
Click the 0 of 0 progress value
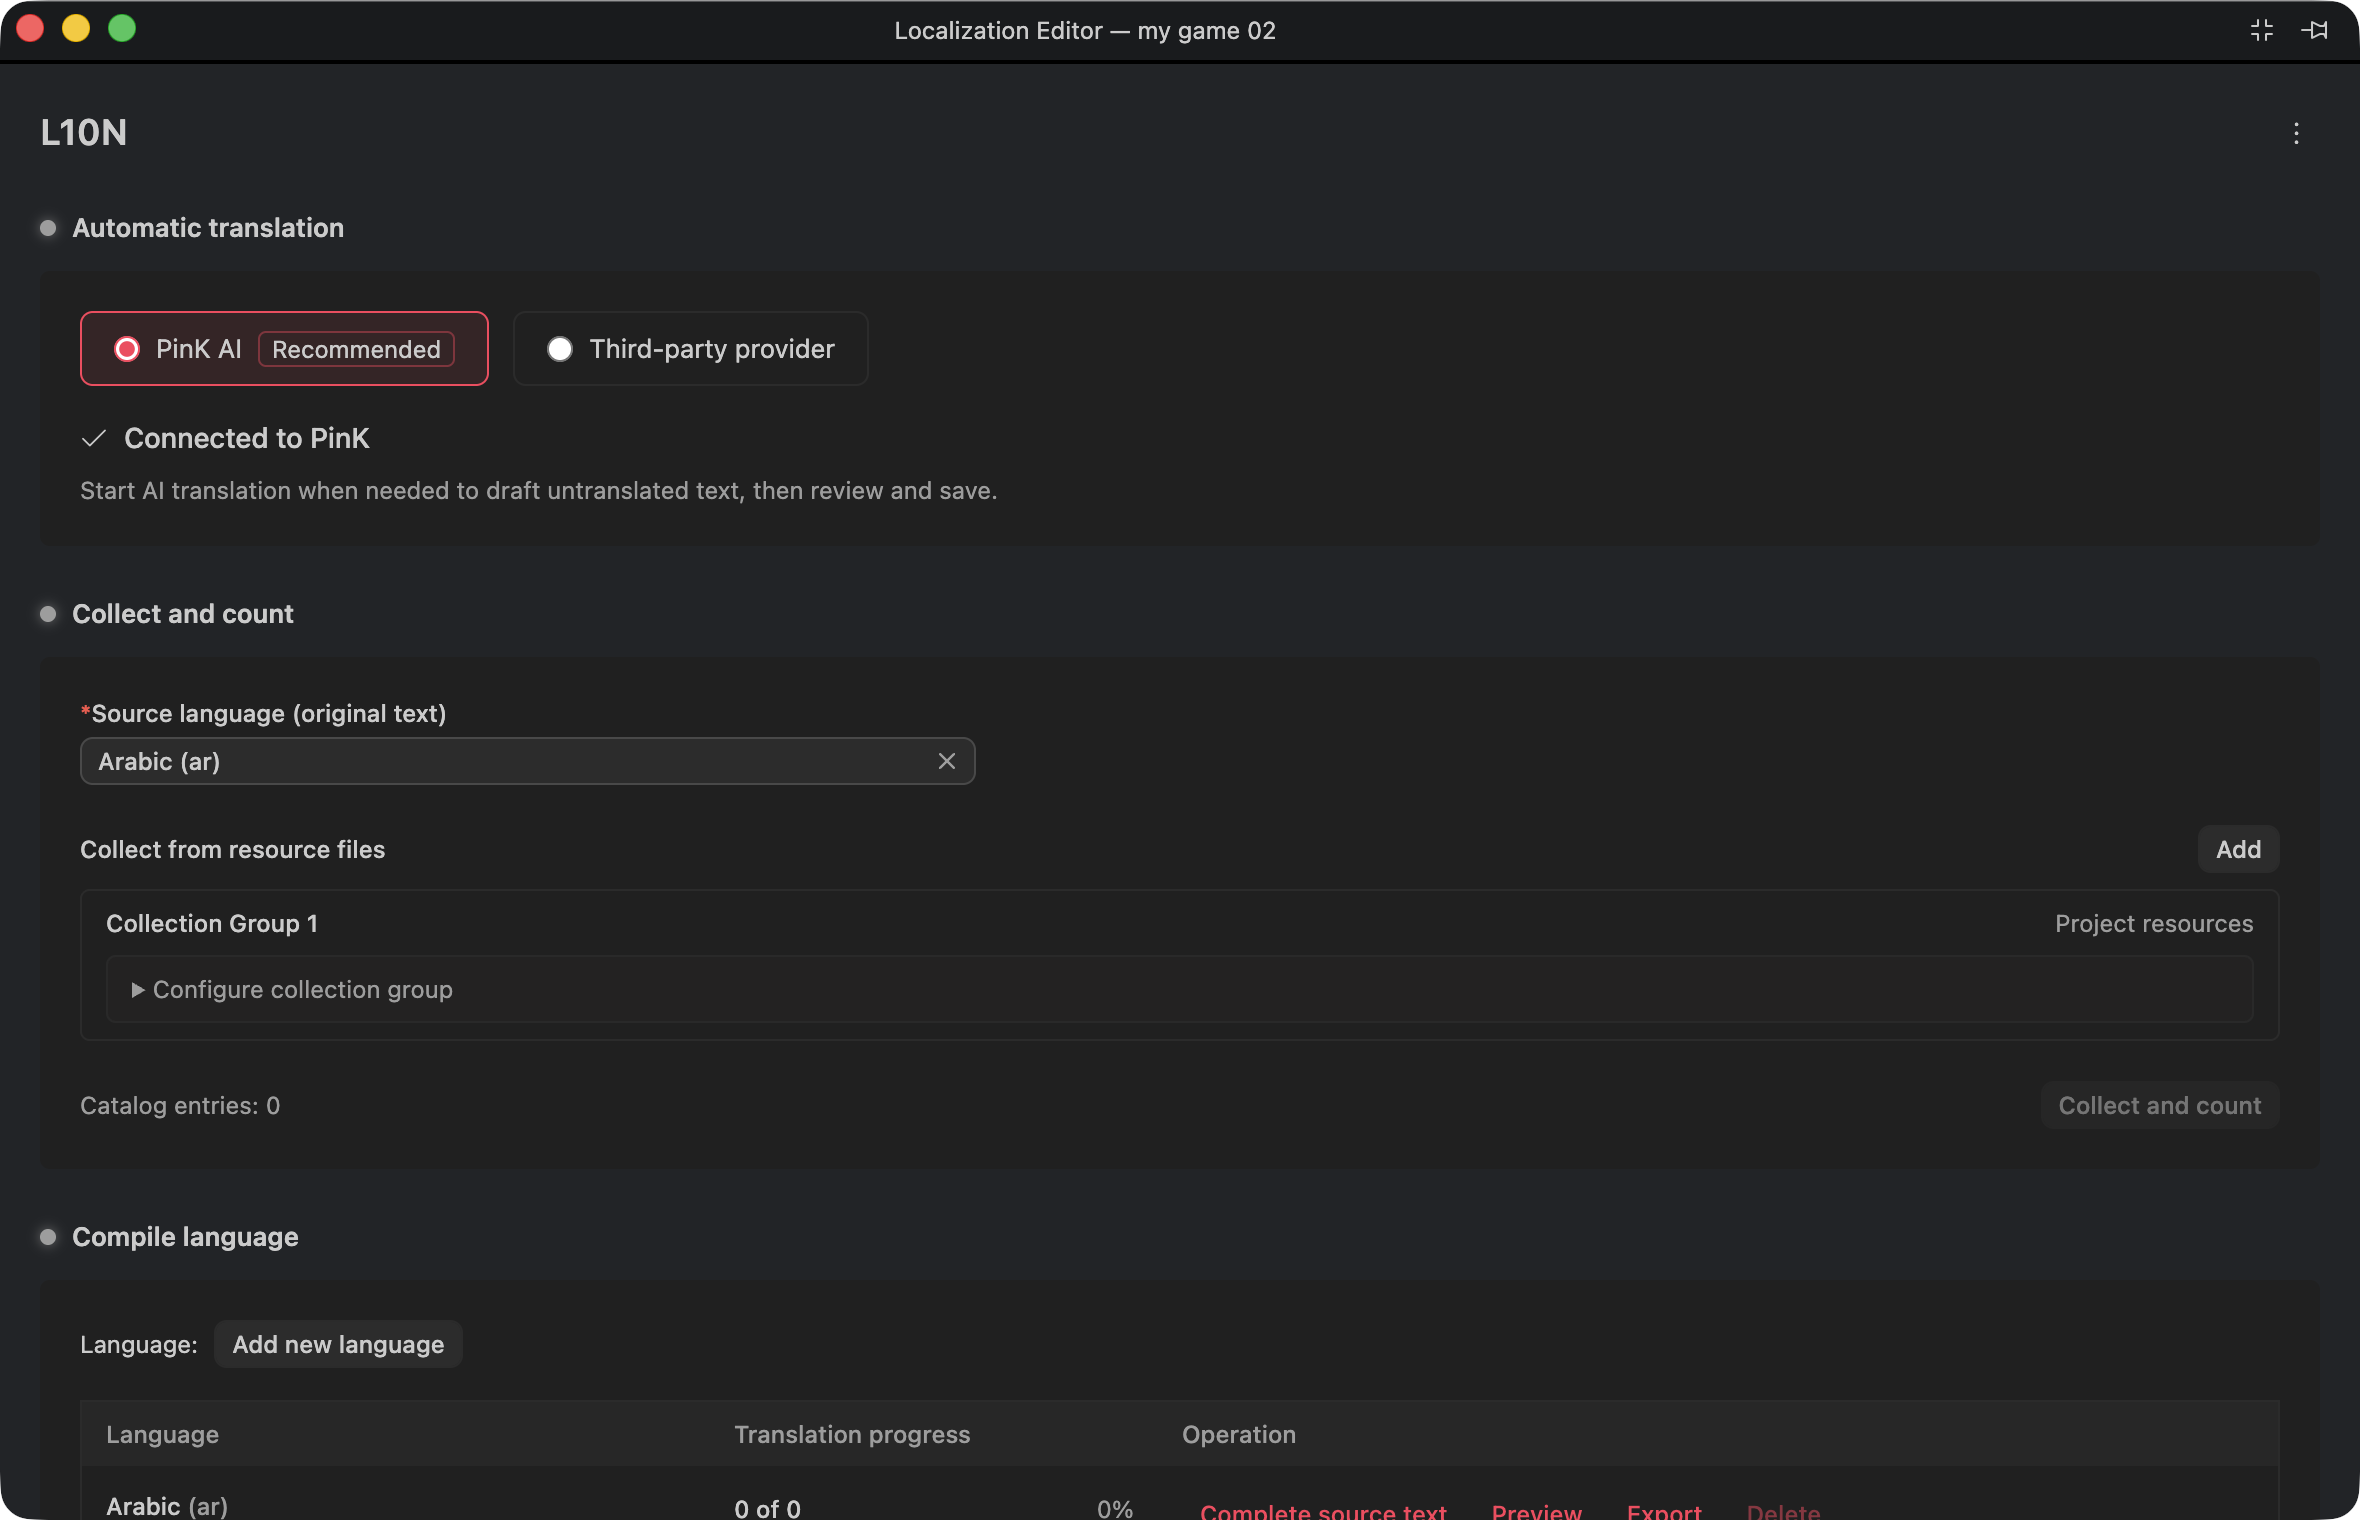click(767, 1508)
